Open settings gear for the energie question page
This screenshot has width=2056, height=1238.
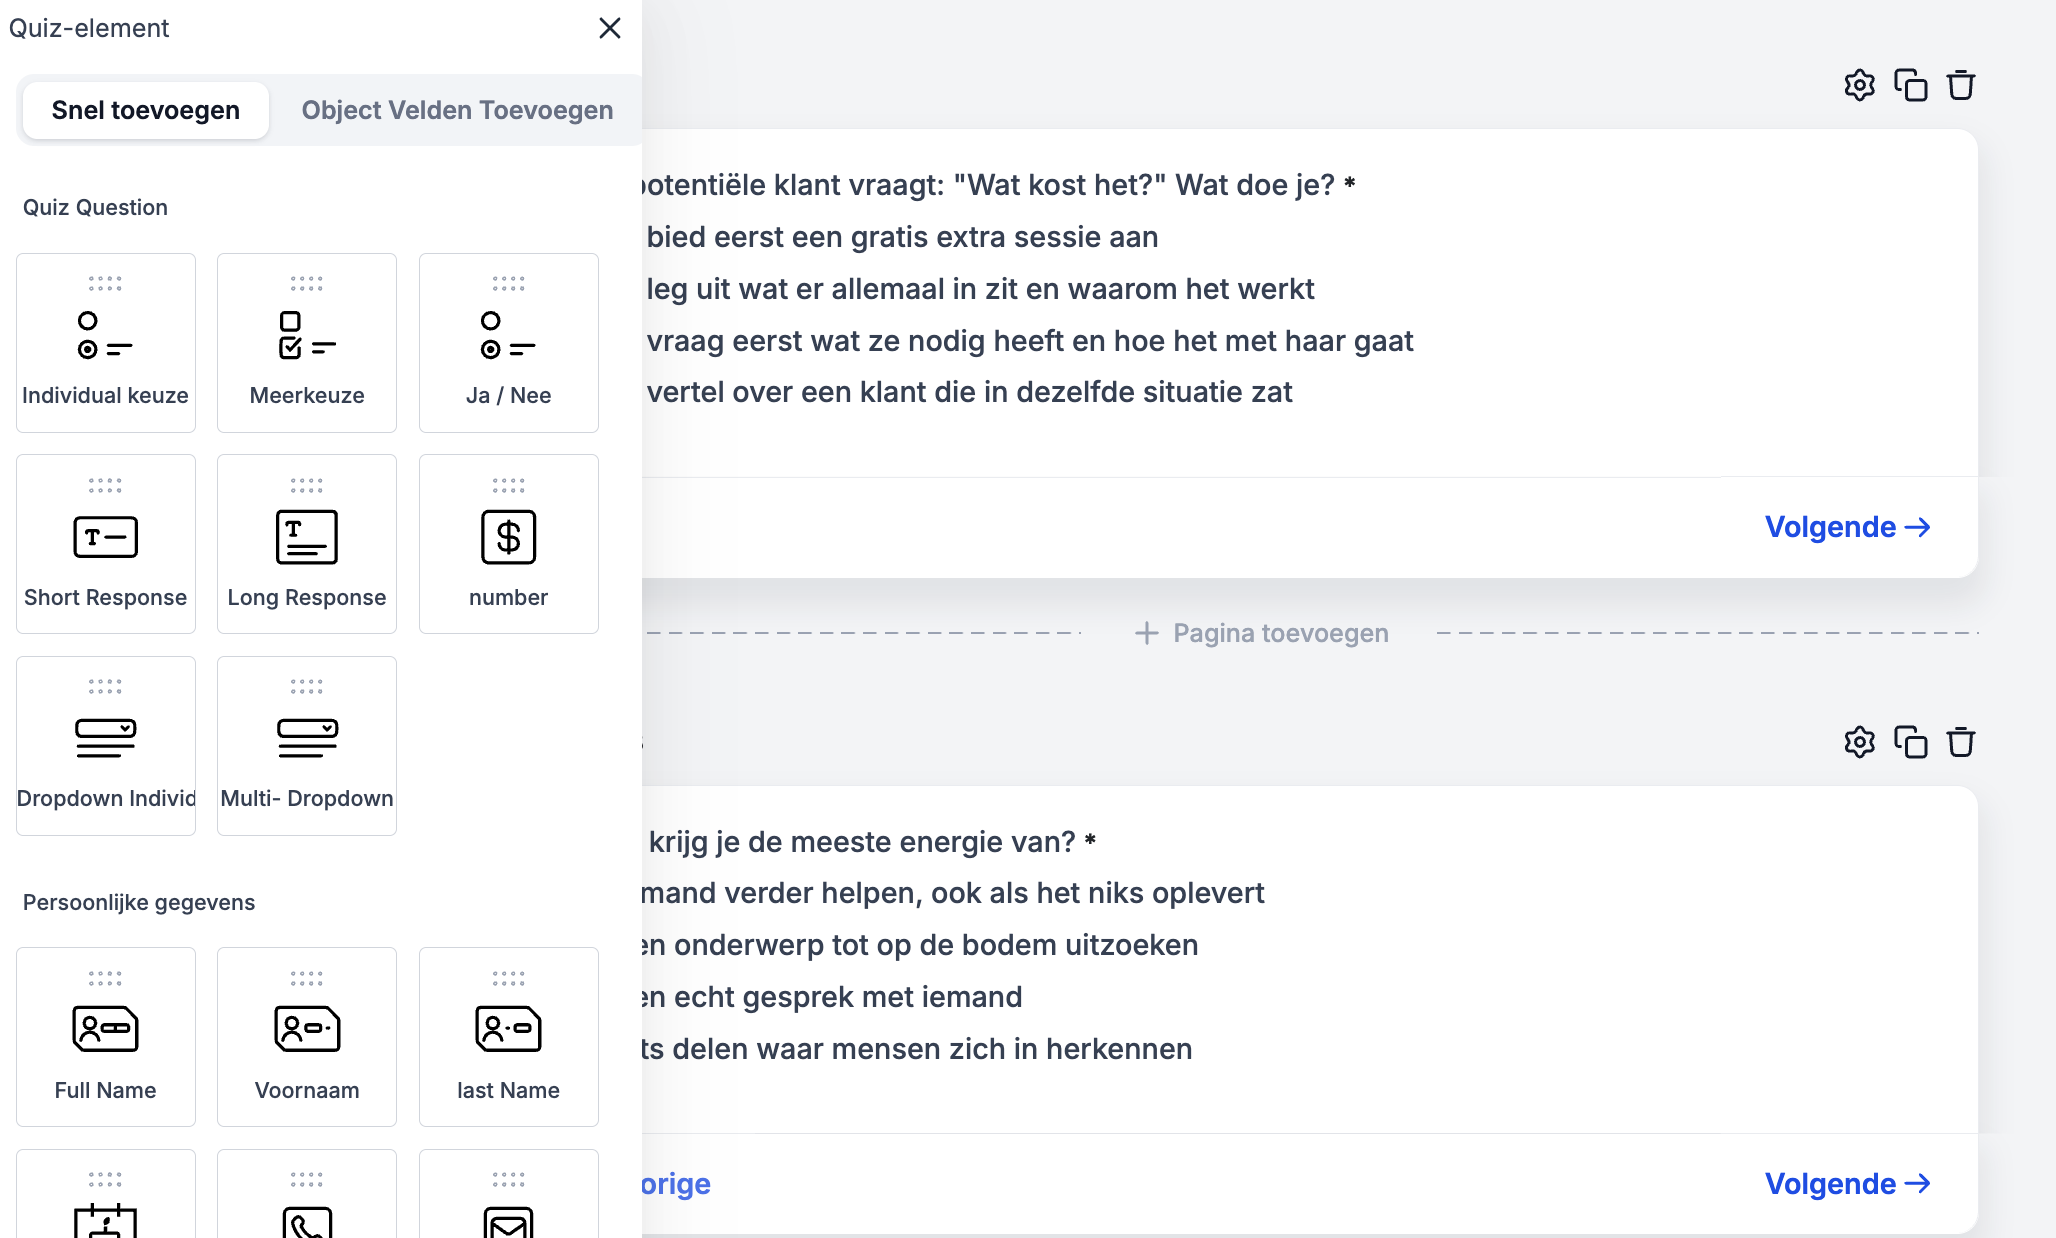(1859, 742)
